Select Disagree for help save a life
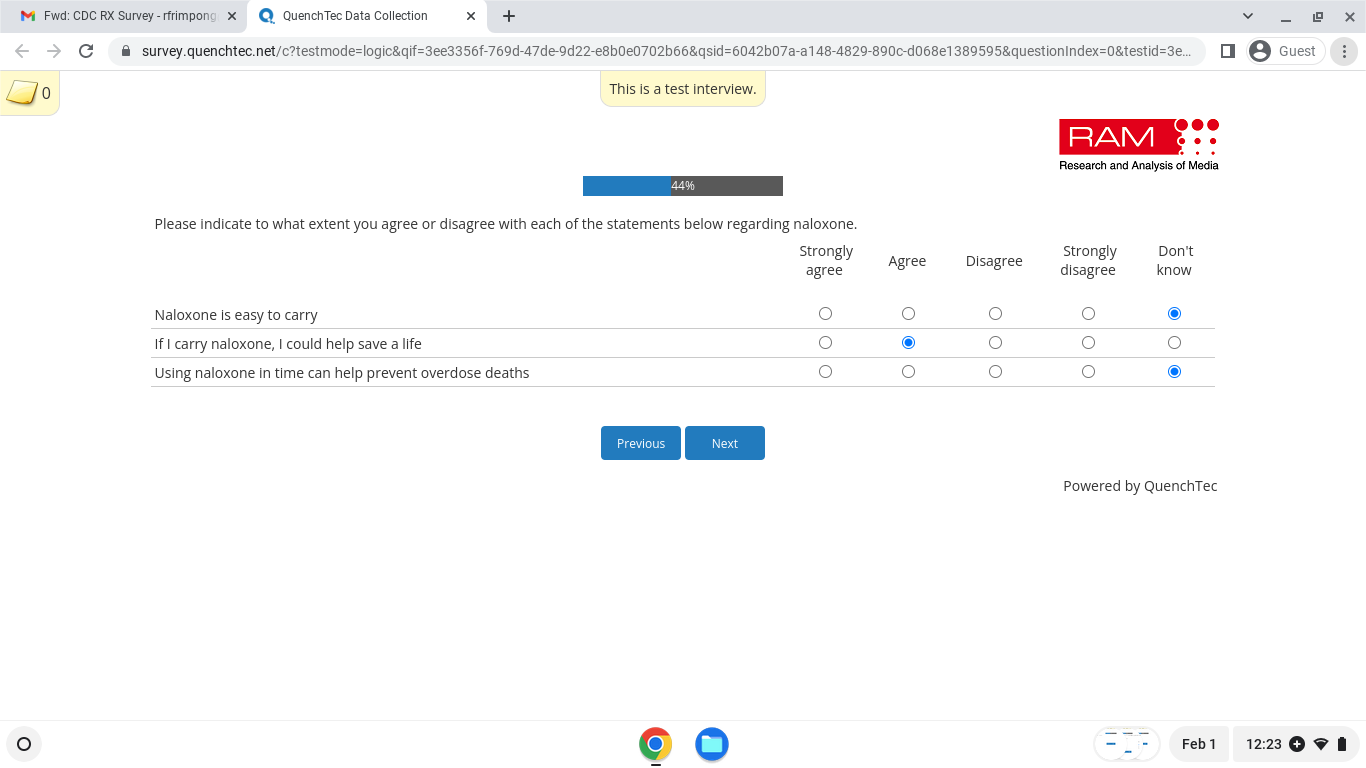 click(x=995, y=343)
